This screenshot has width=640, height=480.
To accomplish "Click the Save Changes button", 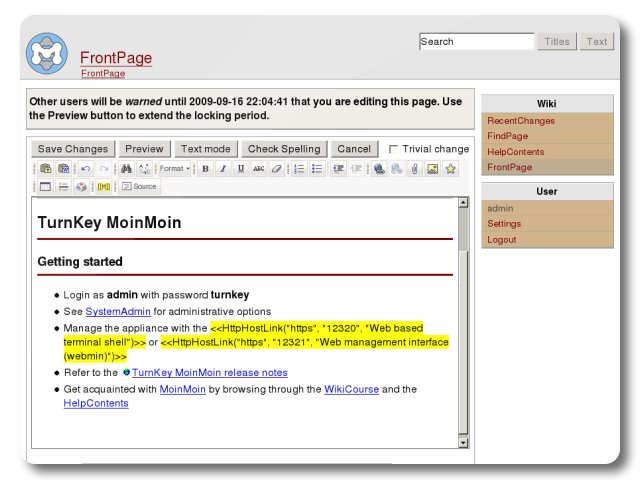I will point(73,149).
